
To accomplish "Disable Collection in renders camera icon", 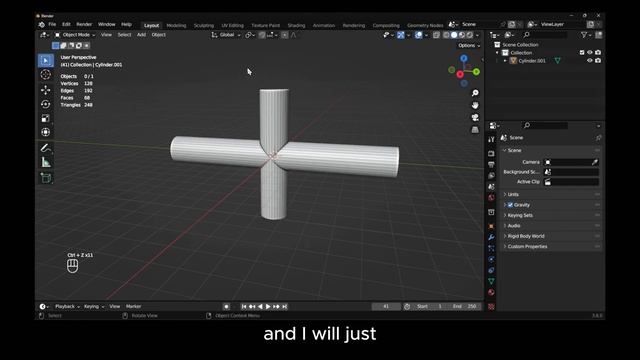I will tap(598, 53).
